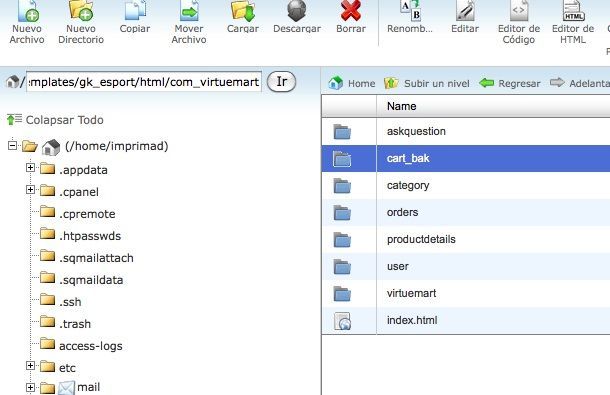The height and width of the screenshot is (395, 610).
Task: Click the folder icon beside user
Action: [x=342, y=267]
